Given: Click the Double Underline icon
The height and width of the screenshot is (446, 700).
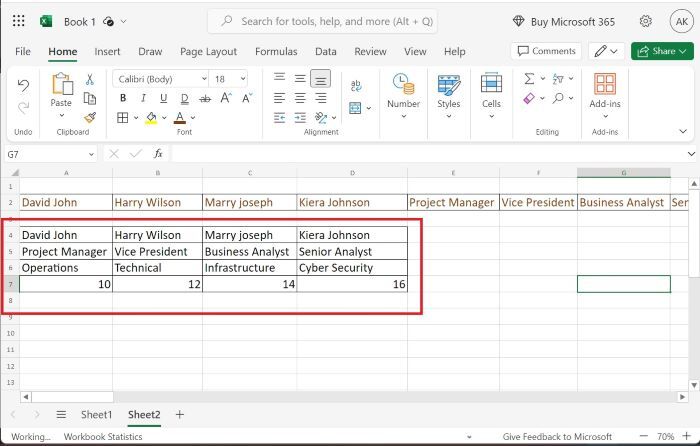Looking at the screenshot, I should [184, 98].
